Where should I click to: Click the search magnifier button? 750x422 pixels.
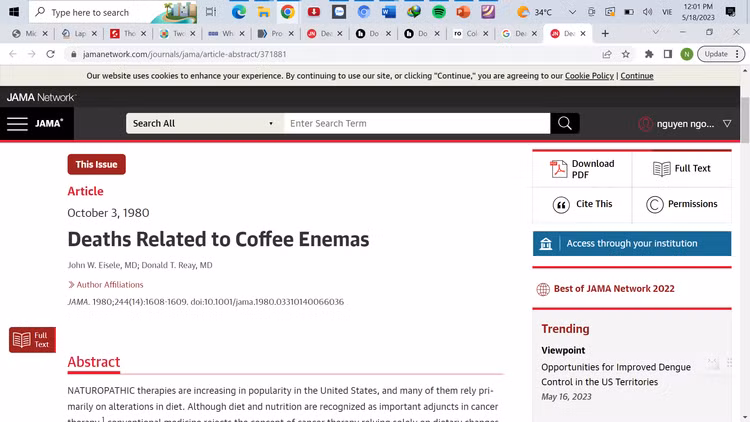[x=565, y=124]
